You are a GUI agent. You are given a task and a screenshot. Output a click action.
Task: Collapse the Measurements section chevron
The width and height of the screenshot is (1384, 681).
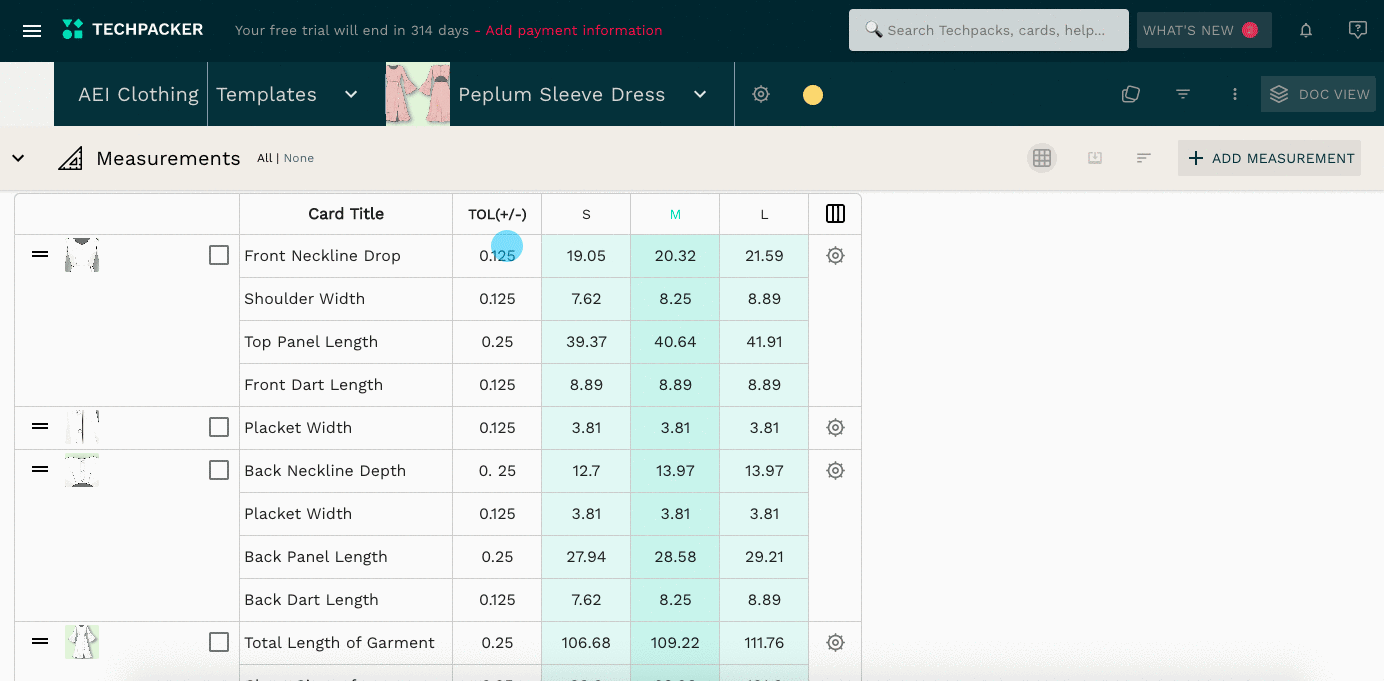pos(18,158)
